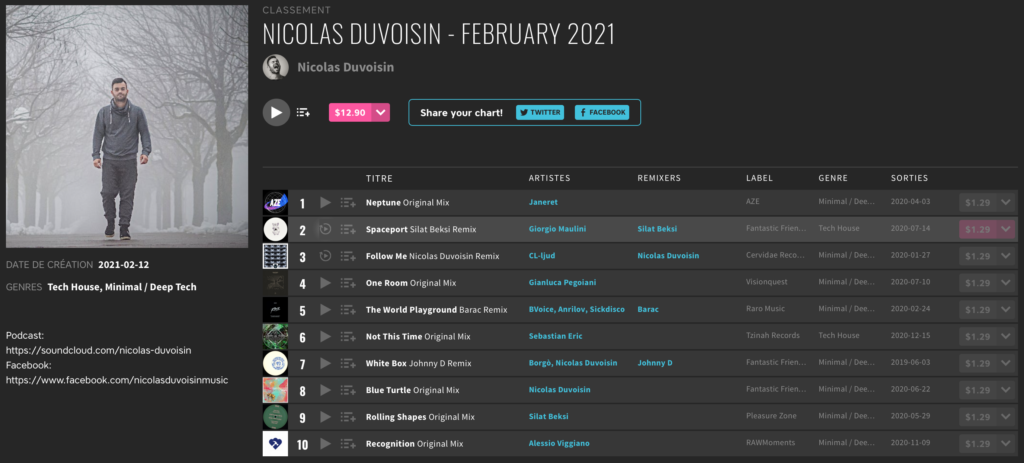Open label RAWMoments
Image resolution: width=1024 pixels, height=463 pixels.
click(770, 443)
